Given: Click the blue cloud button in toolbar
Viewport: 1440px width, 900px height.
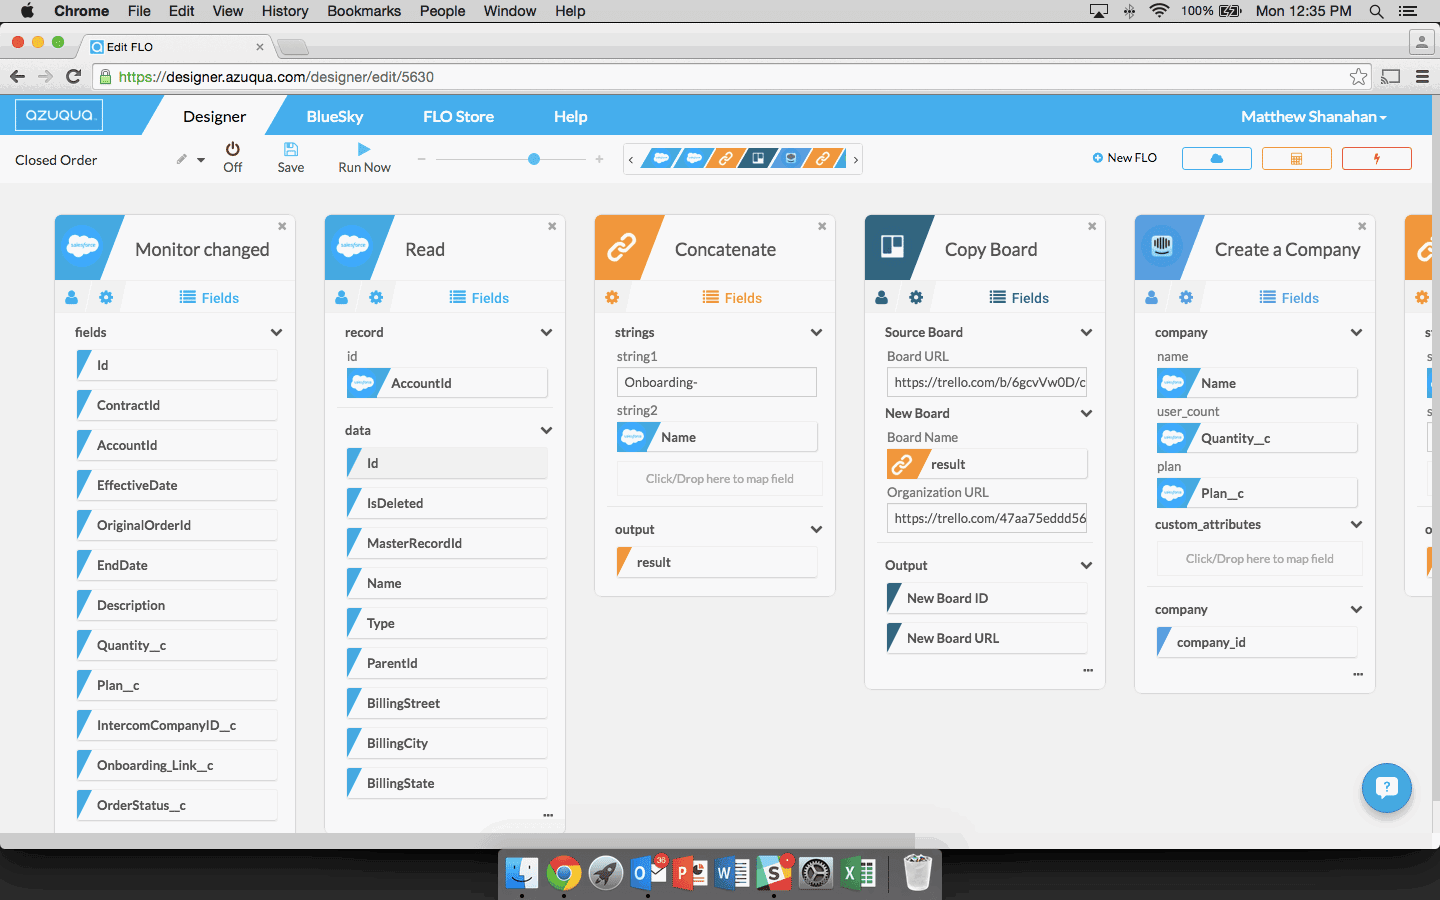Looking at the screenshot, I should point(1217,158).
